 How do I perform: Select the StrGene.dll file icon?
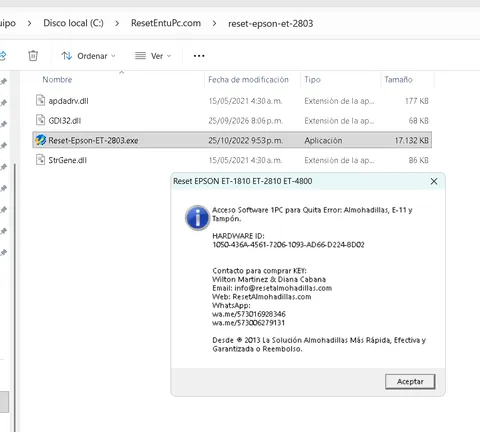click(x=40, y=160)
